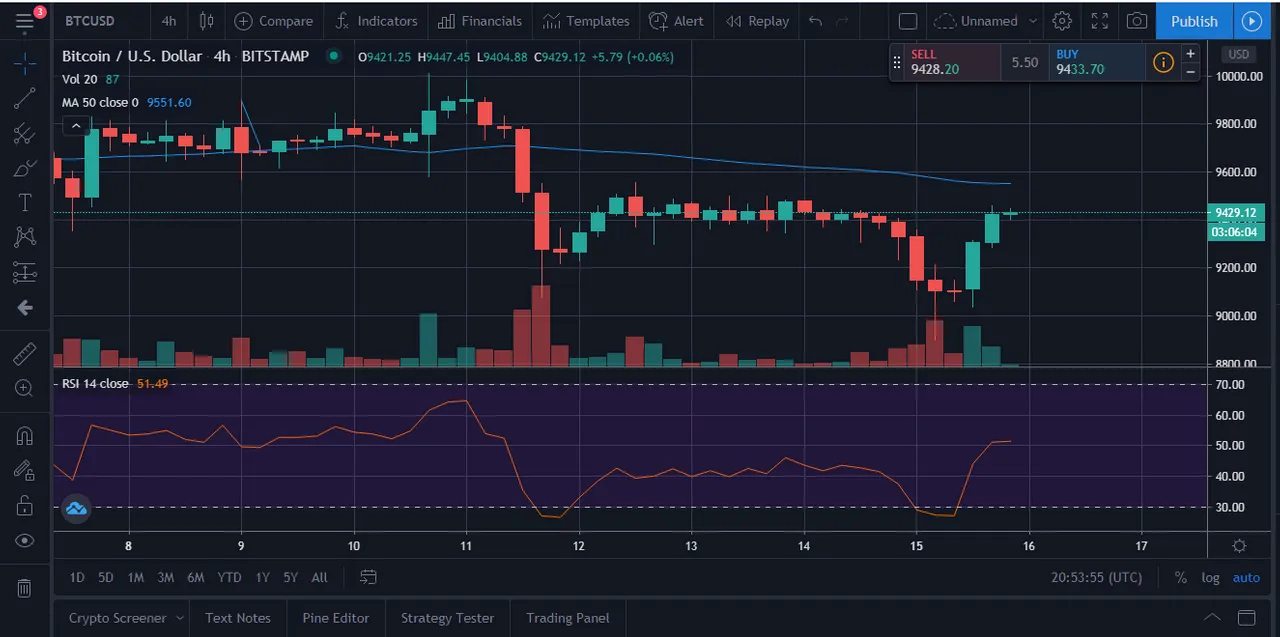Decrease order quantity with minus button

point(1190,71)
